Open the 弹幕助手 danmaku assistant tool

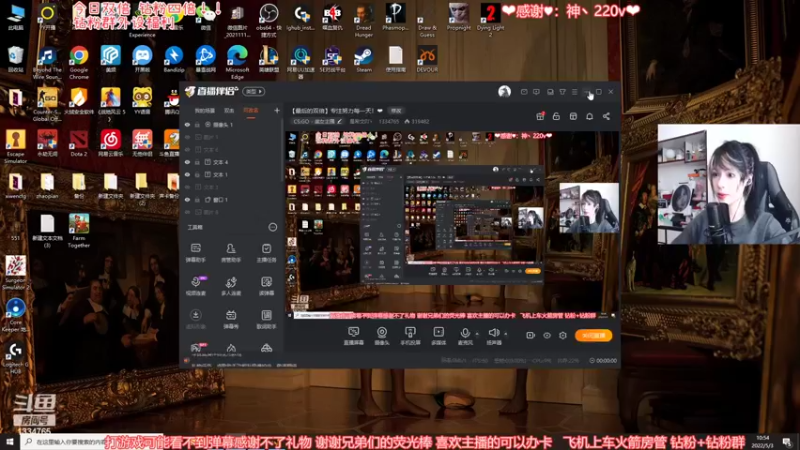pos(195,253)
